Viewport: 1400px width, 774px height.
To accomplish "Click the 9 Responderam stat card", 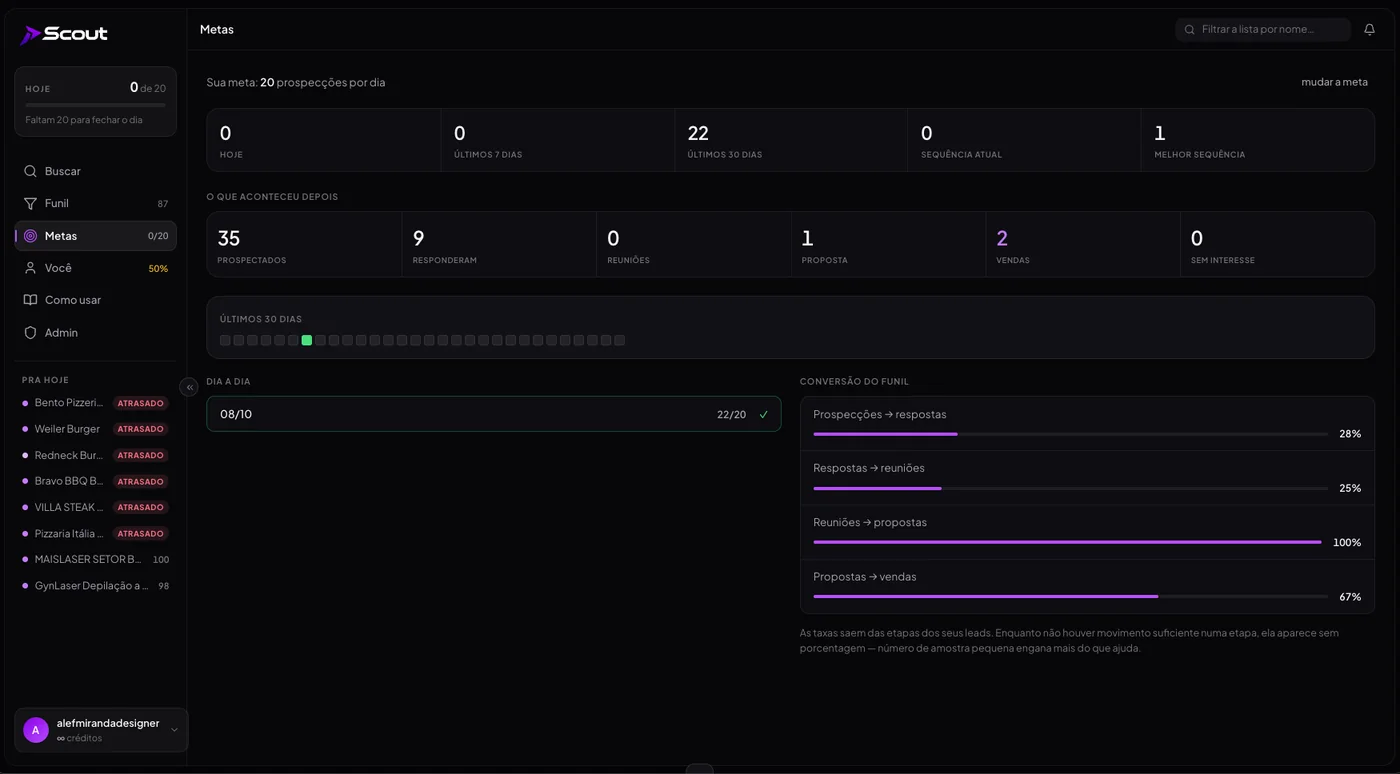I will click(x=499, y=244).
